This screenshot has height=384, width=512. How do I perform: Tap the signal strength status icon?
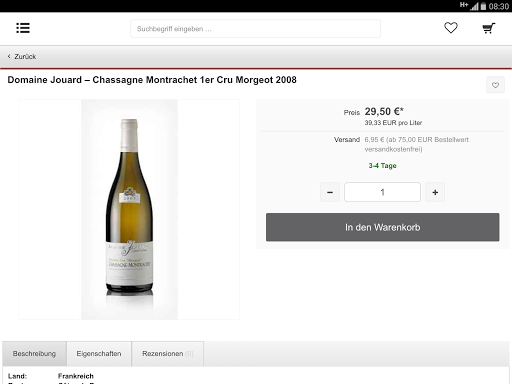point(474,6)
